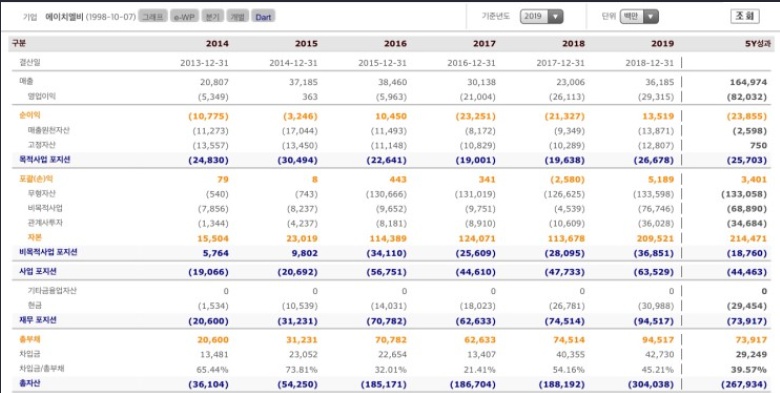Open the 기준년도 2019 dropdown
Image resolution: width=780 pixels, height=393 pixels.
(x=541, y=16)
